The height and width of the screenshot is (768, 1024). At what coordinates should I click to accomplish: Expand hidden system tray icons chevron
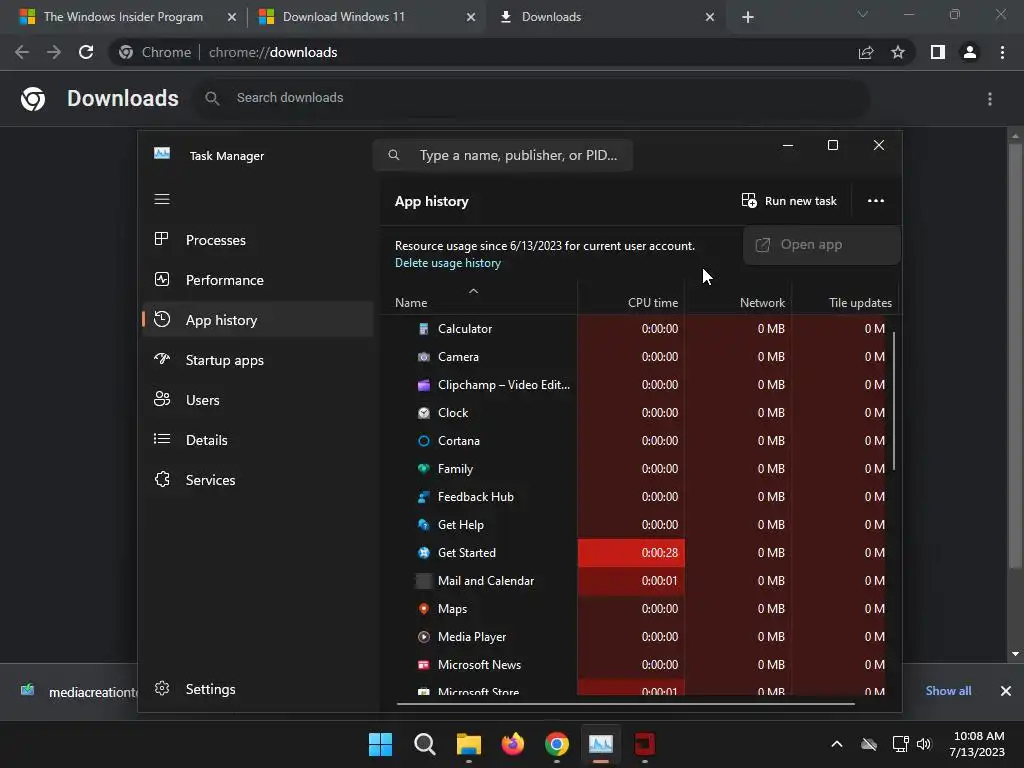tap(837, 744)
